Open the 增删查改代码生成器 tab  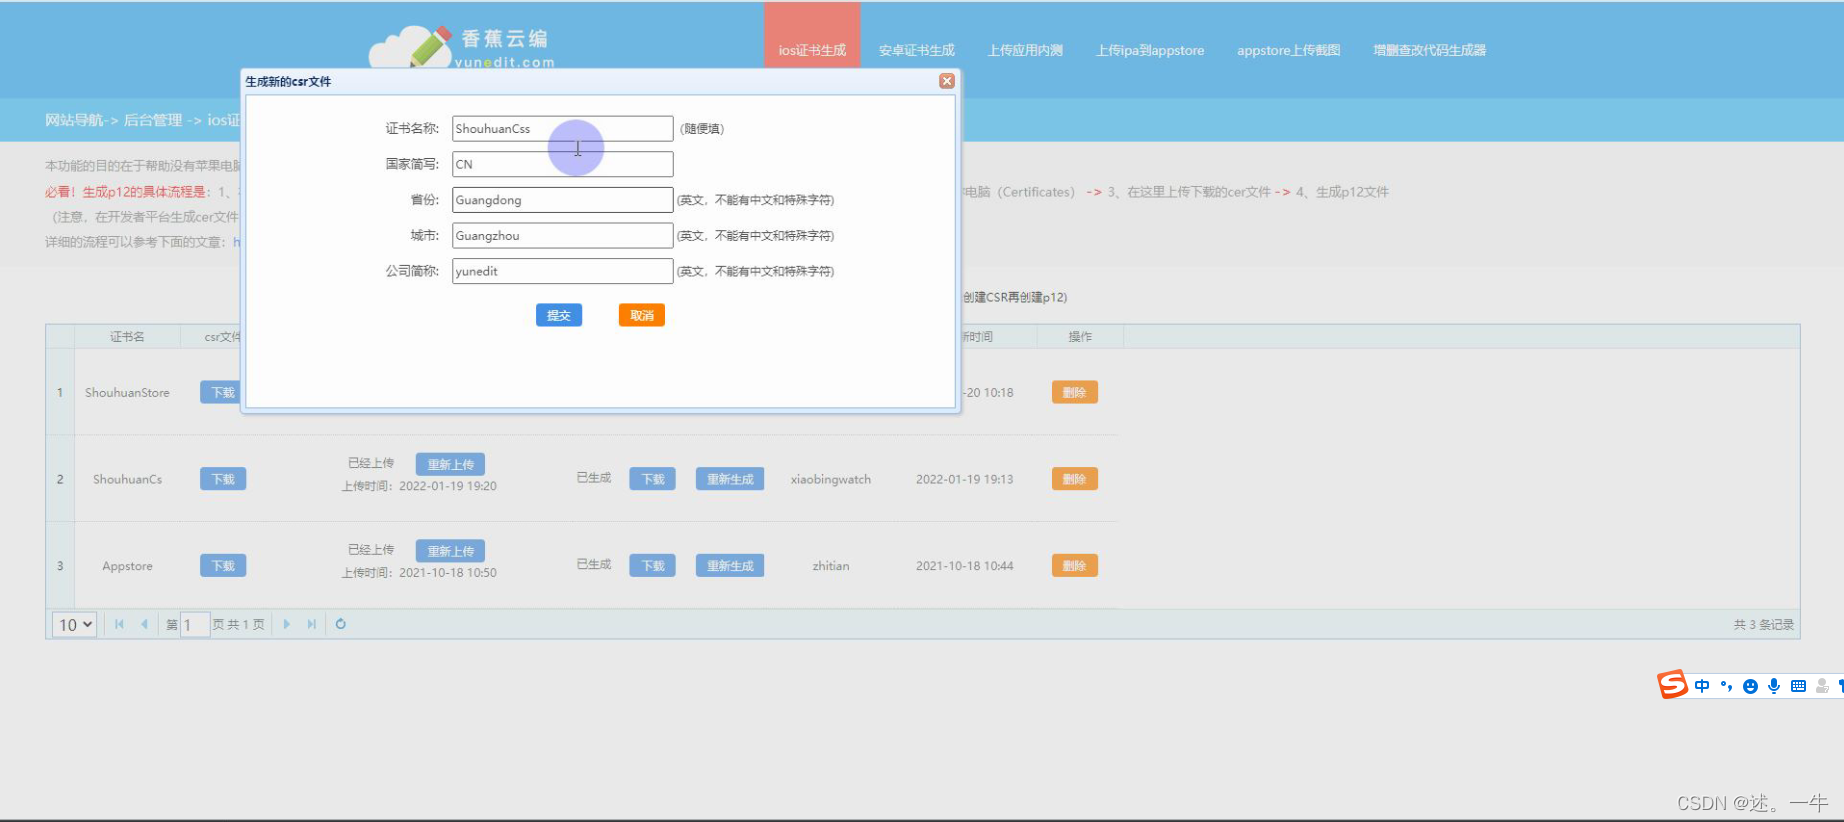pos(1429,50)
